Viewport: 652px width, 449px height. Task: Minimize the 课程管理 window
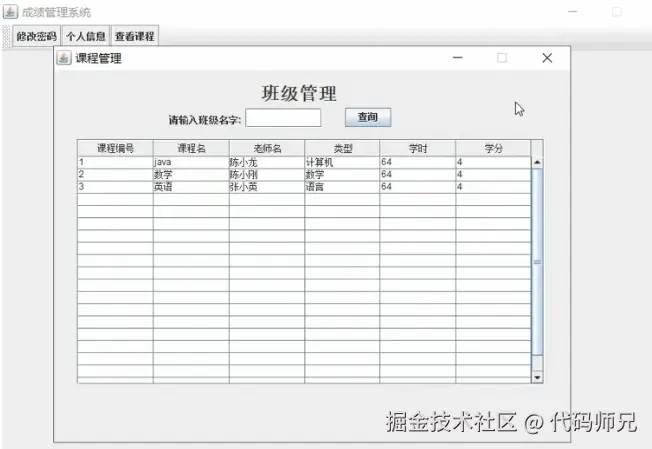pyautogui.click(x=458, y=58)
